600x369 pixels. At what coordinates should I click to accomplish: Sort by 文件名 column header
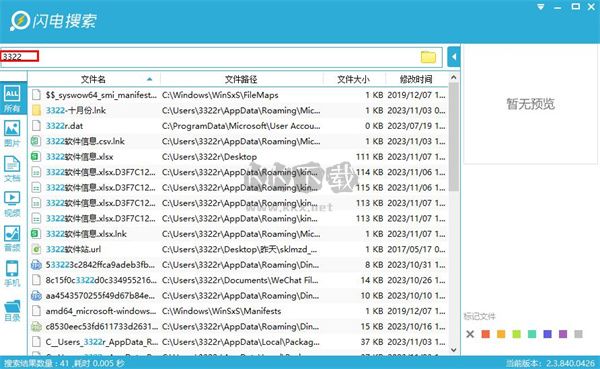point(93,79)
